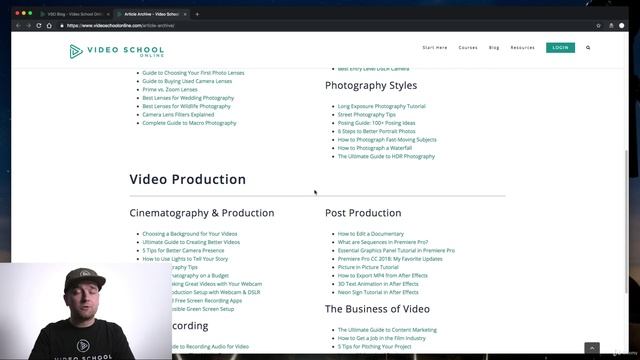The width and height of the screenshot is (640, 360).
Task: Open Prime vs. Zoom Lenses article
Action: [170, 89]
